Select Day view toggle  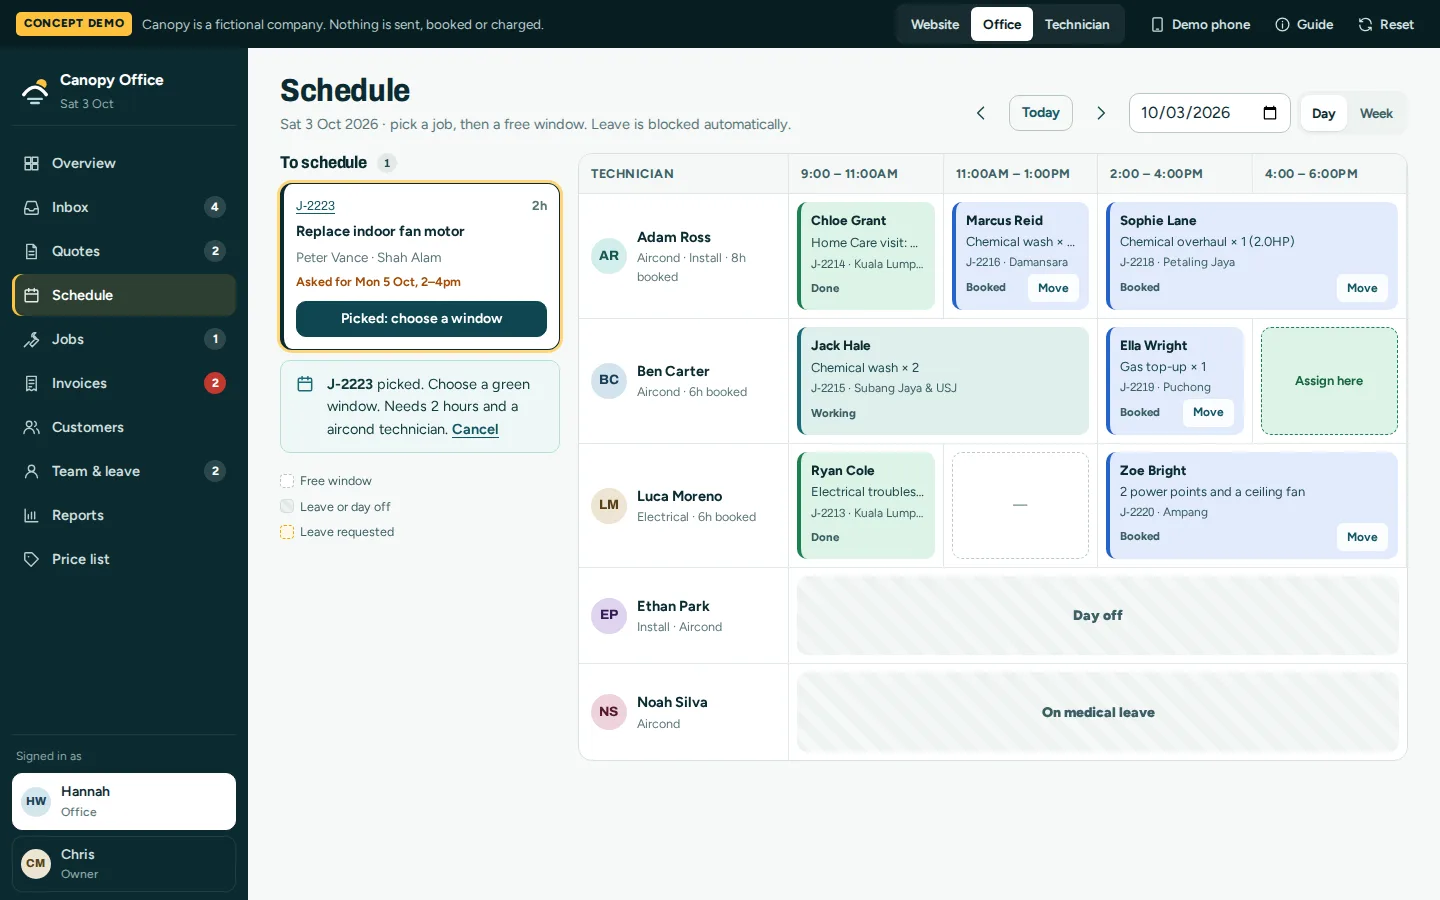coord(1324,113)
